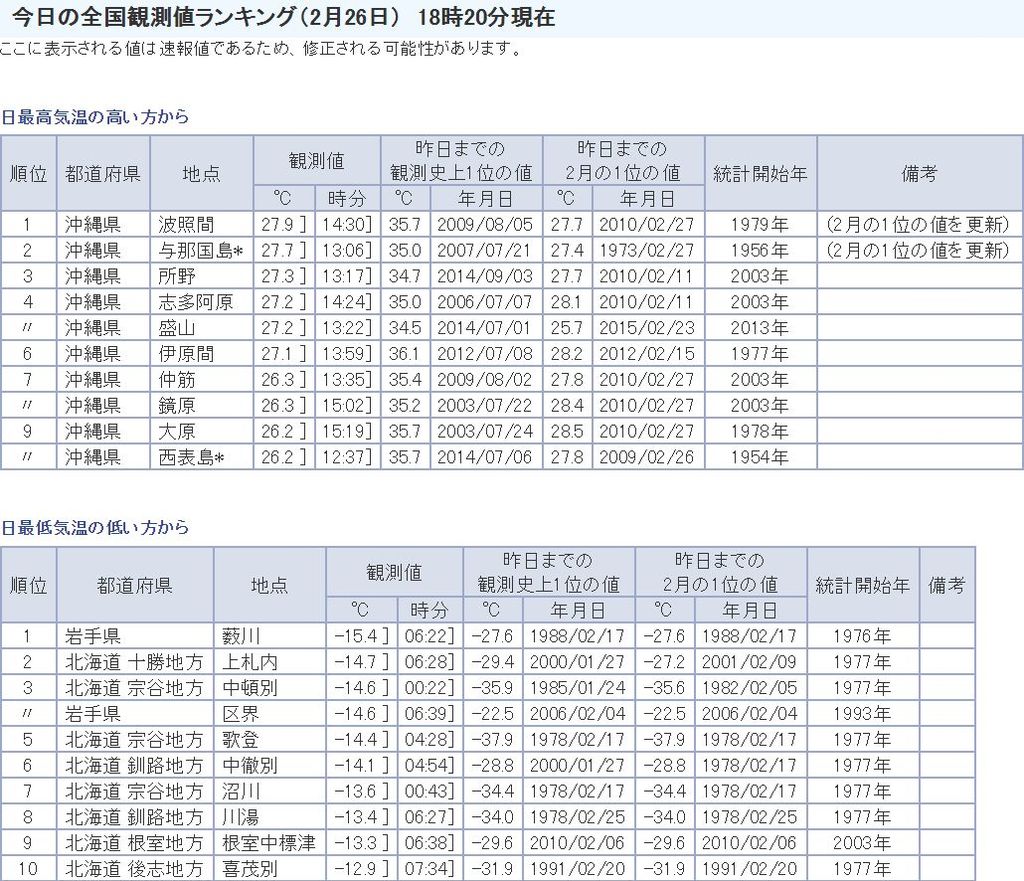This screenshot has height=881, width=1024.
Task: Click the 北海道 十勝地方 prefecture cell
Action: click(134, 662)
